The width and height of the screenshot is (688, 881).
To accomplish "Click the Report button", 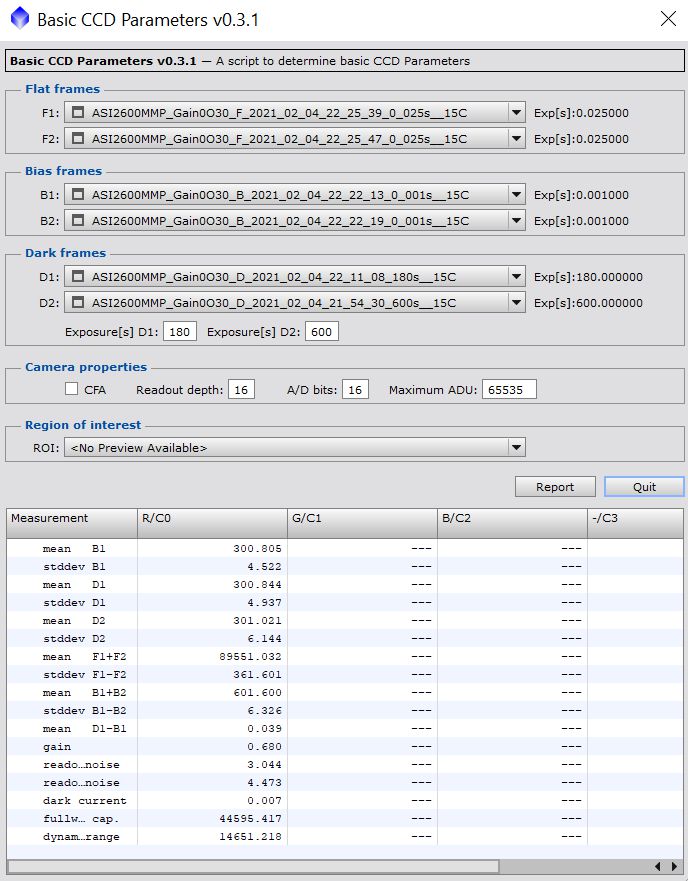I will tap(555, 487).
